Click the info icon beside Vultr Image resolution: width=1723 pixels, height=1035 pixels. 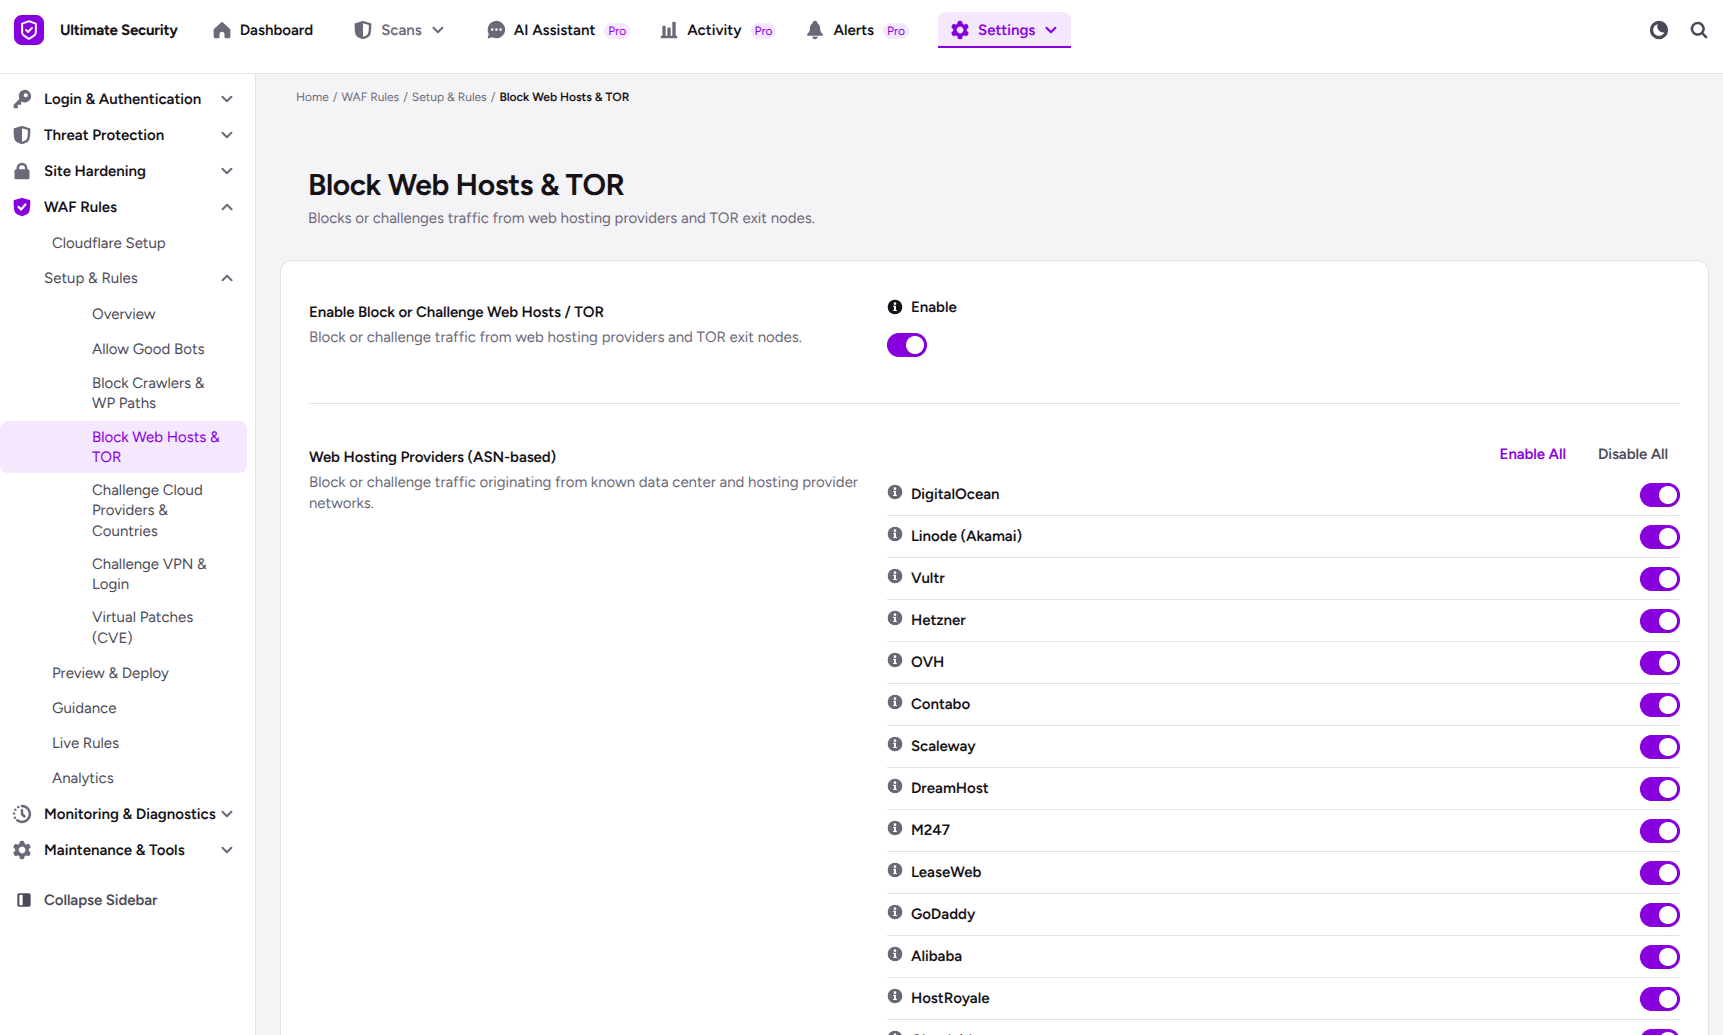click(x=895, y=576)
